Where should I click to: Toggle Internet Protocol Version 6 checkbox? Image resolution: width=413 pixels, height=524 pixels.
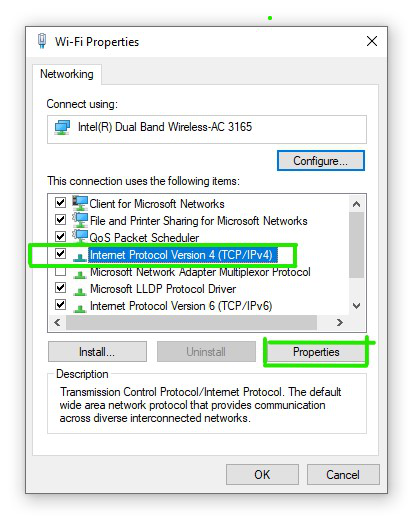coord(60,305)
